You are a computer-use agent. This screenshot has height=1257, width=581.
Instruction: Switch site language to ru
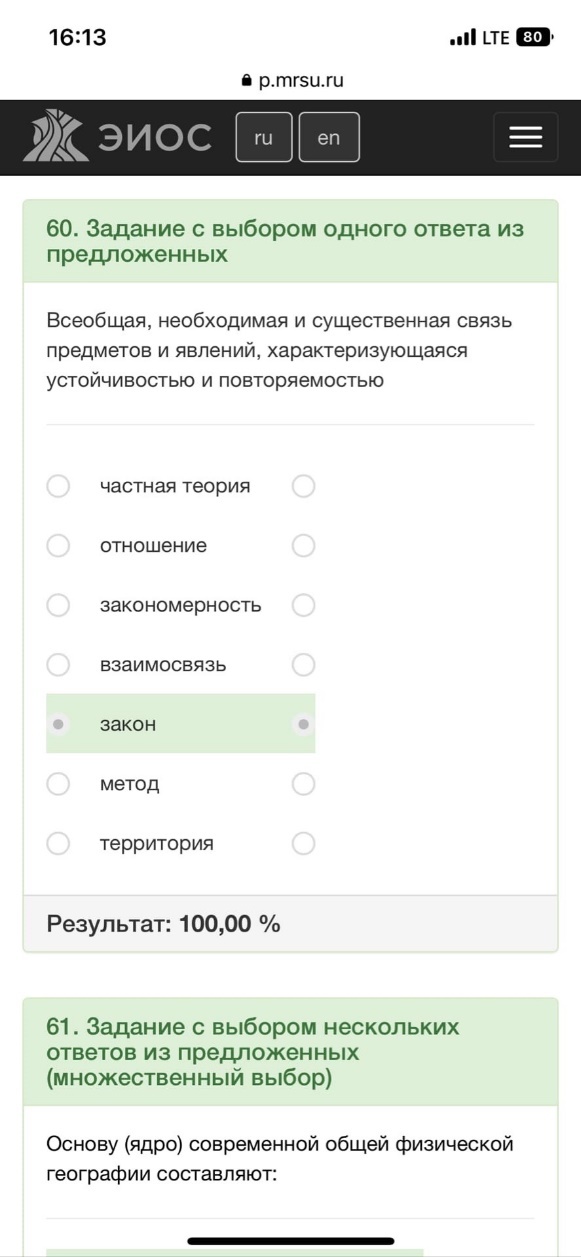point(263,138)
